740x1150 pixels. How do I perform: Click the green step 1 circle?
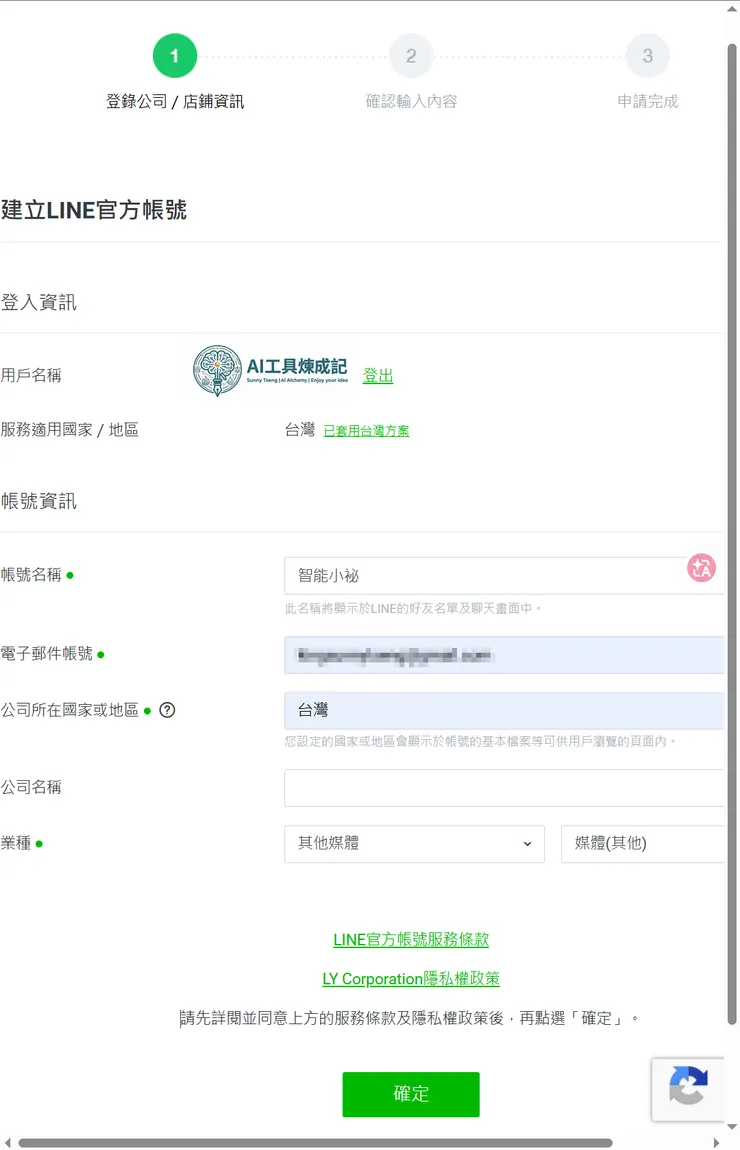coord(175,56)
